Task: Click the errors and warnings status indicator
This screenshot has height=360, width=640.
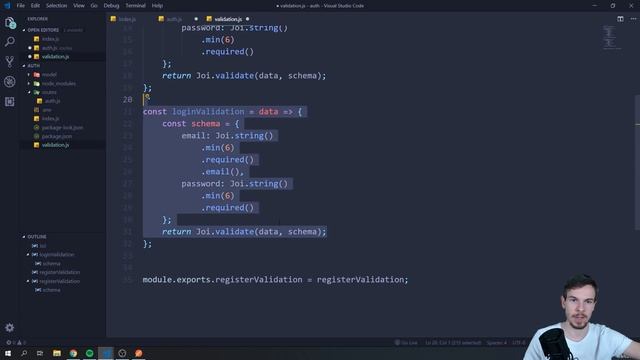Action: [x=16, y=342]
